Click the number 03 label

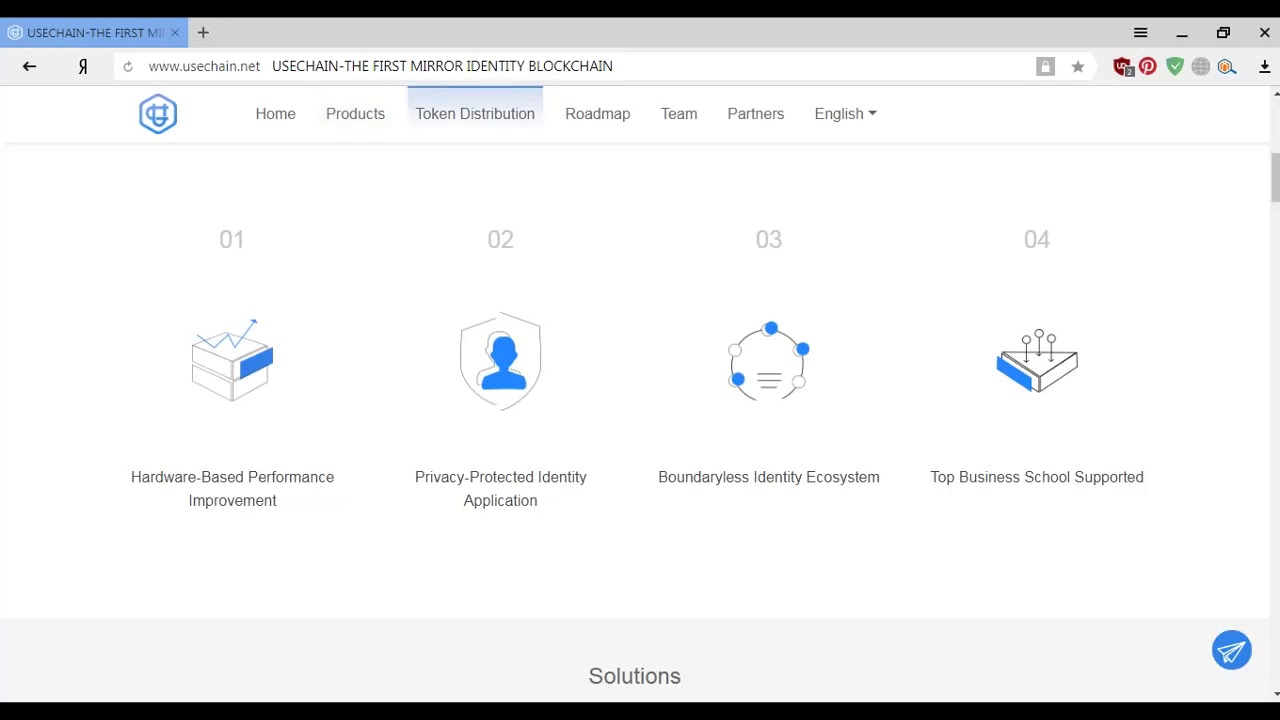768,239
